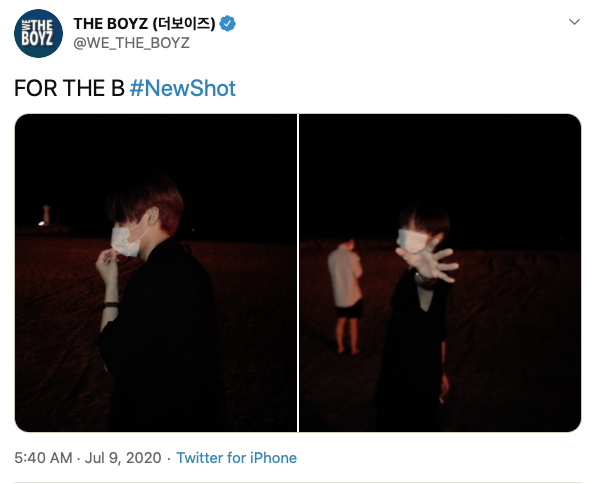Image resolution: width=597 pixels, height=484 pixels.
Task: Click the WE THE BOYZ logo text in avatar
Action: tap(37, 34)
